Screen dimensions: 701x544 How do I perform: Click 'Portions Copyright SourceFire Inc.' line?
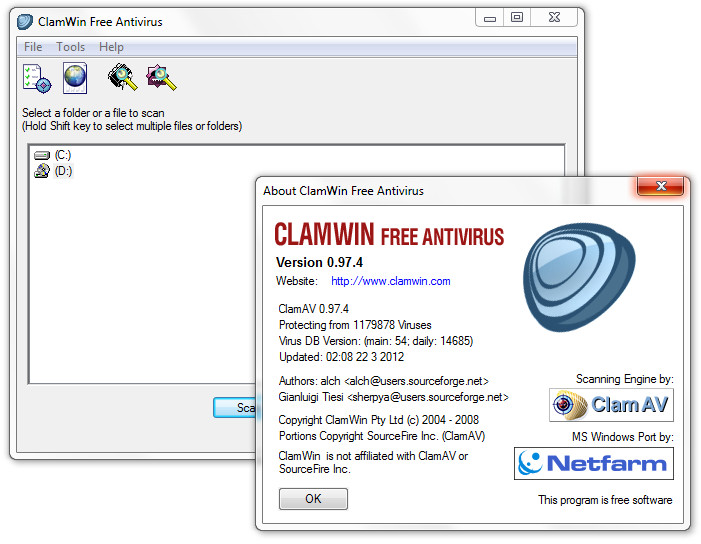point(382,436)
